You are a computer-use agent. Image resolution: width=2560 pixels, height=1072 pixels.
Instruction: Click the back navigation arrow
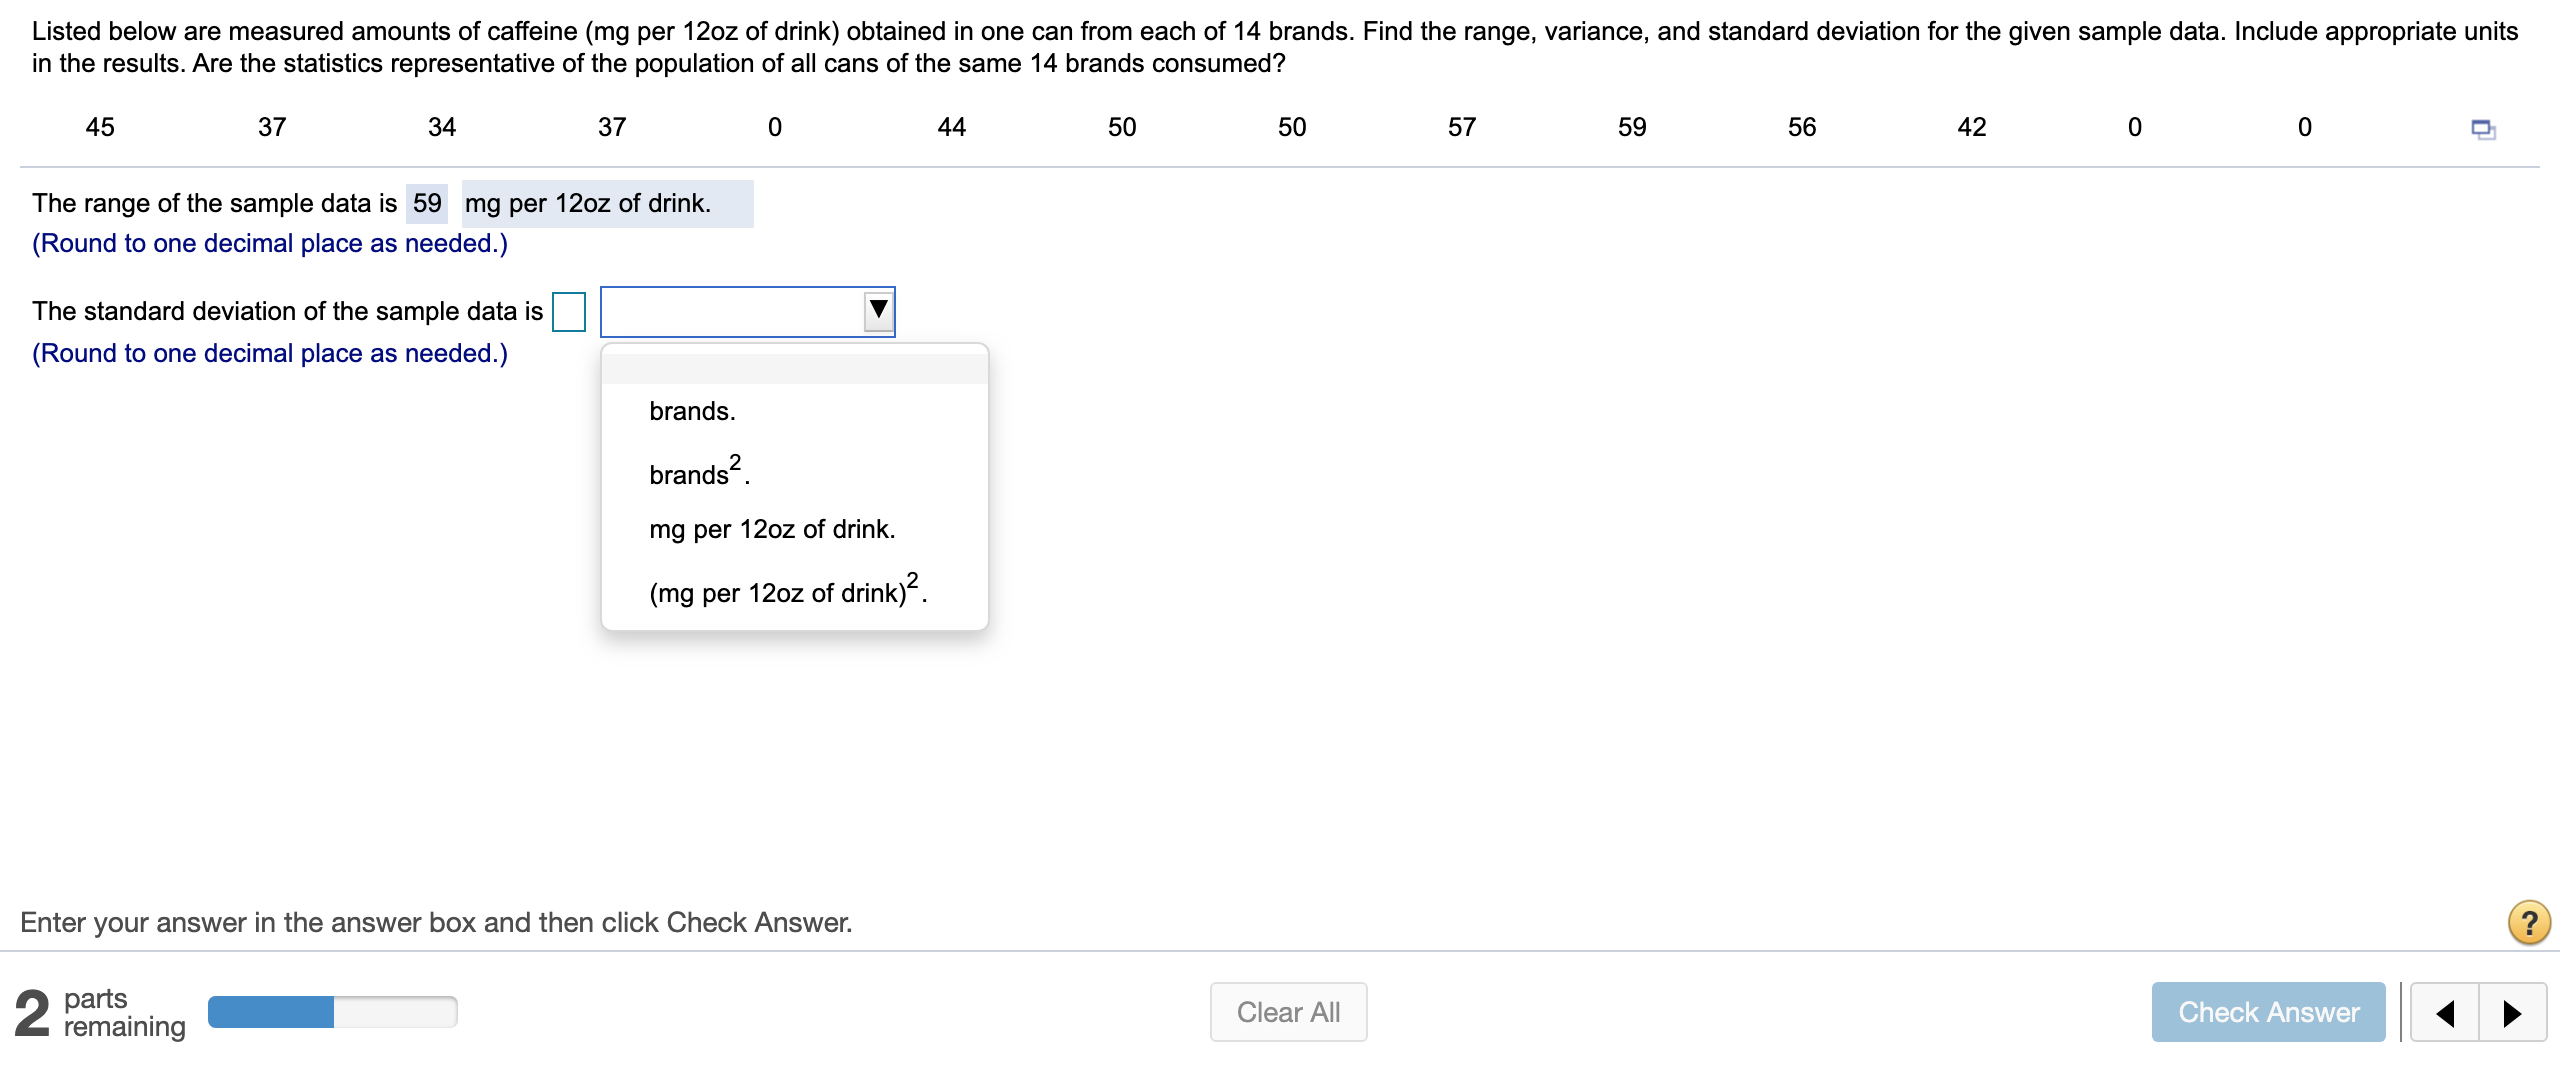pyautogui.click(x=2446, y=1012)
